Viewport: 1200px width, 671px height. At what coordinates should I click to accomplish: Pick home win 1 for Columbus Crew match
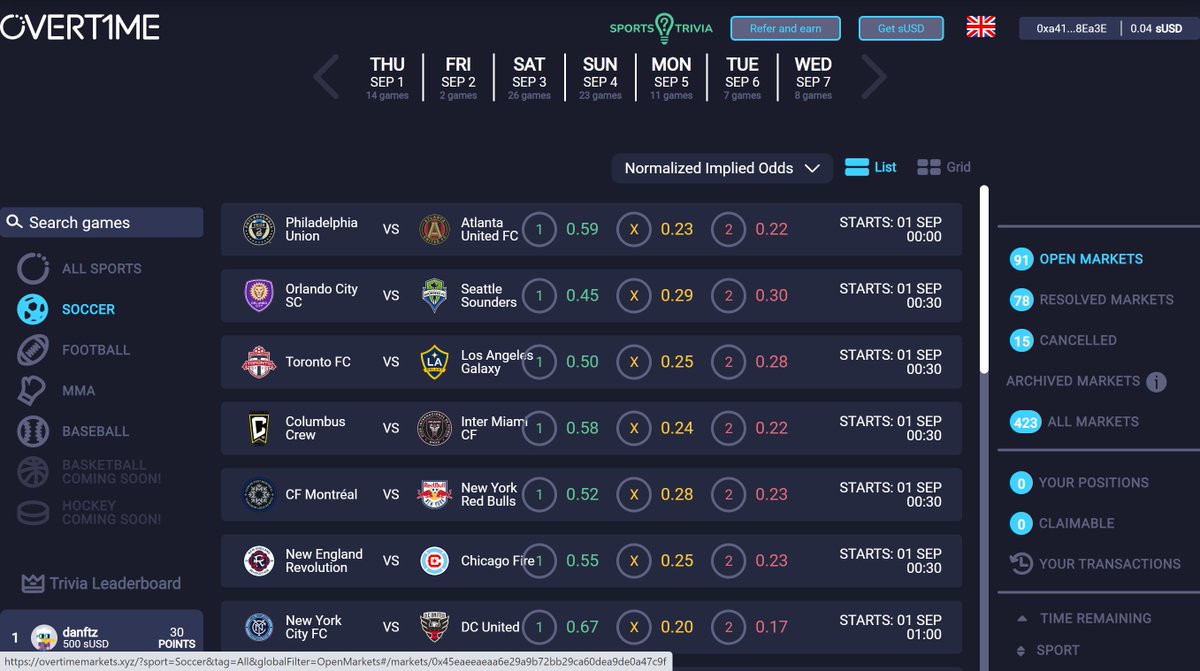pyautogui.click(x=540, y=428)
